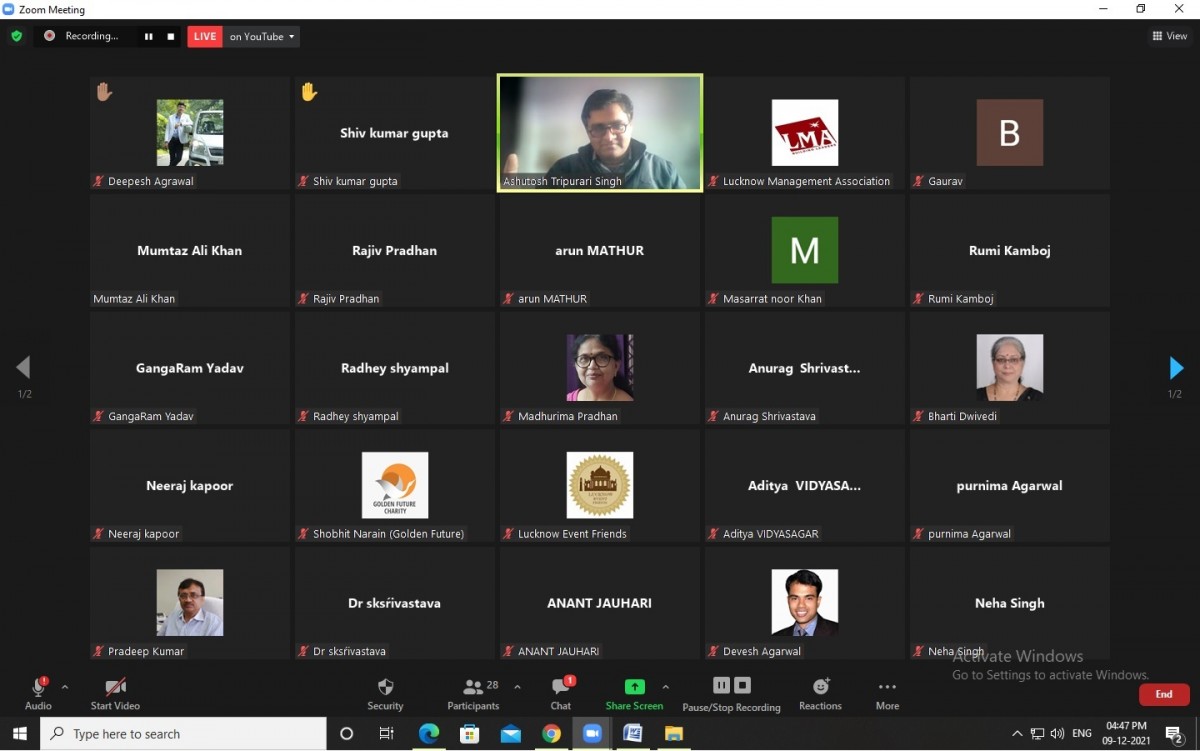Start sharing with Share Screen
This screenshot has width=1200, height=751.
[x=634, y=693]
